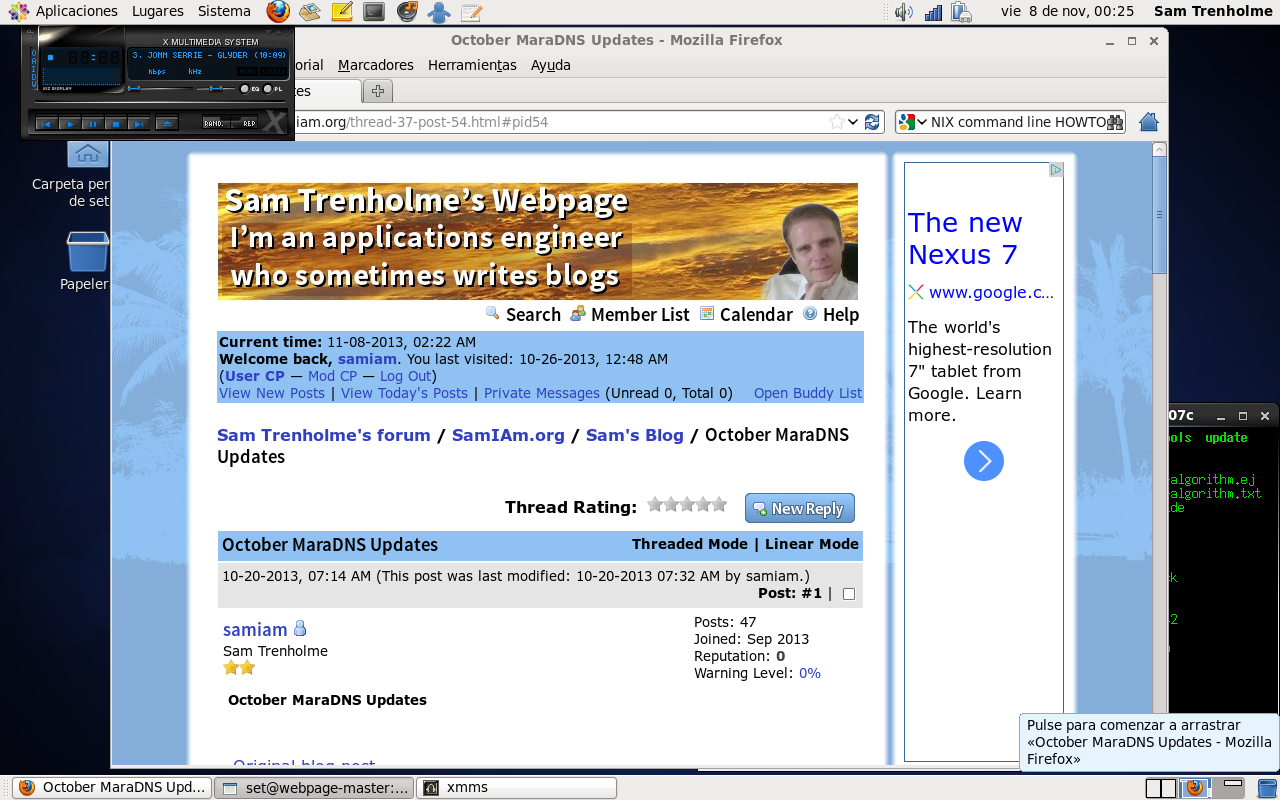Stop playback in XMMS
Screen dimensions: 1280x800
pyautogui.click(x=116, y=124)
